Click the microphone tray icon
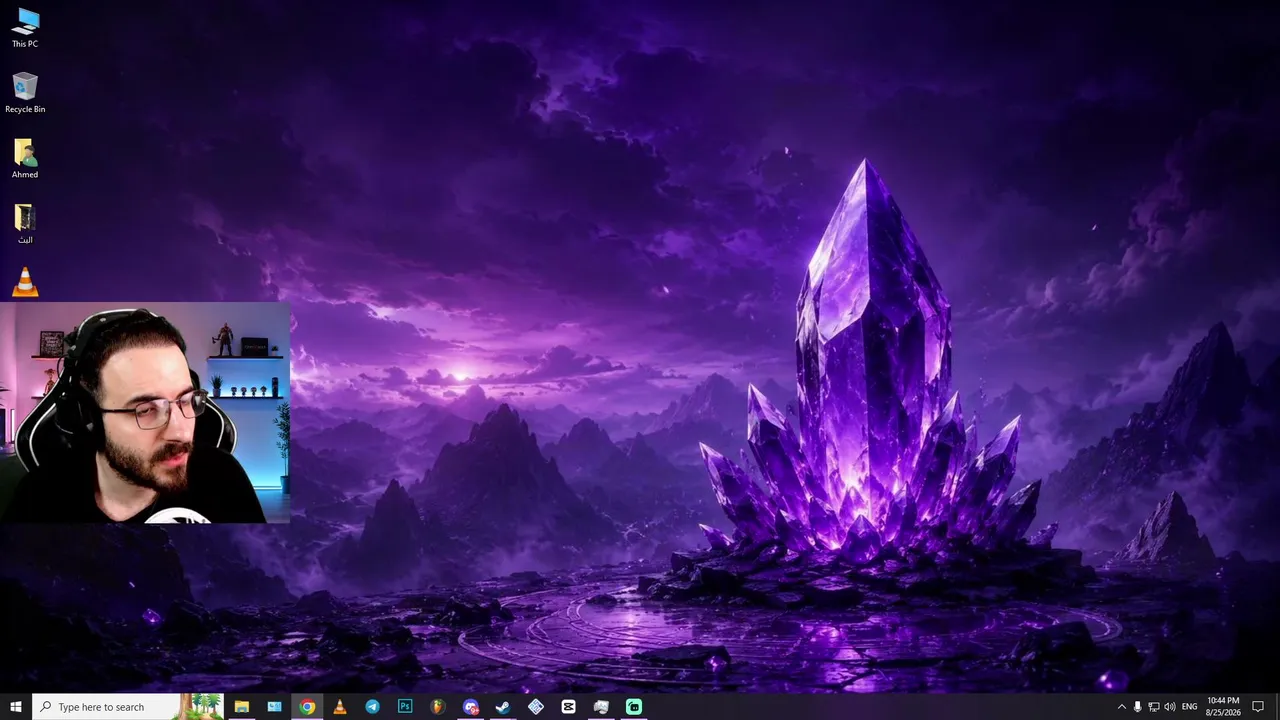The image size is (1280, 720). click(1137, 707)
